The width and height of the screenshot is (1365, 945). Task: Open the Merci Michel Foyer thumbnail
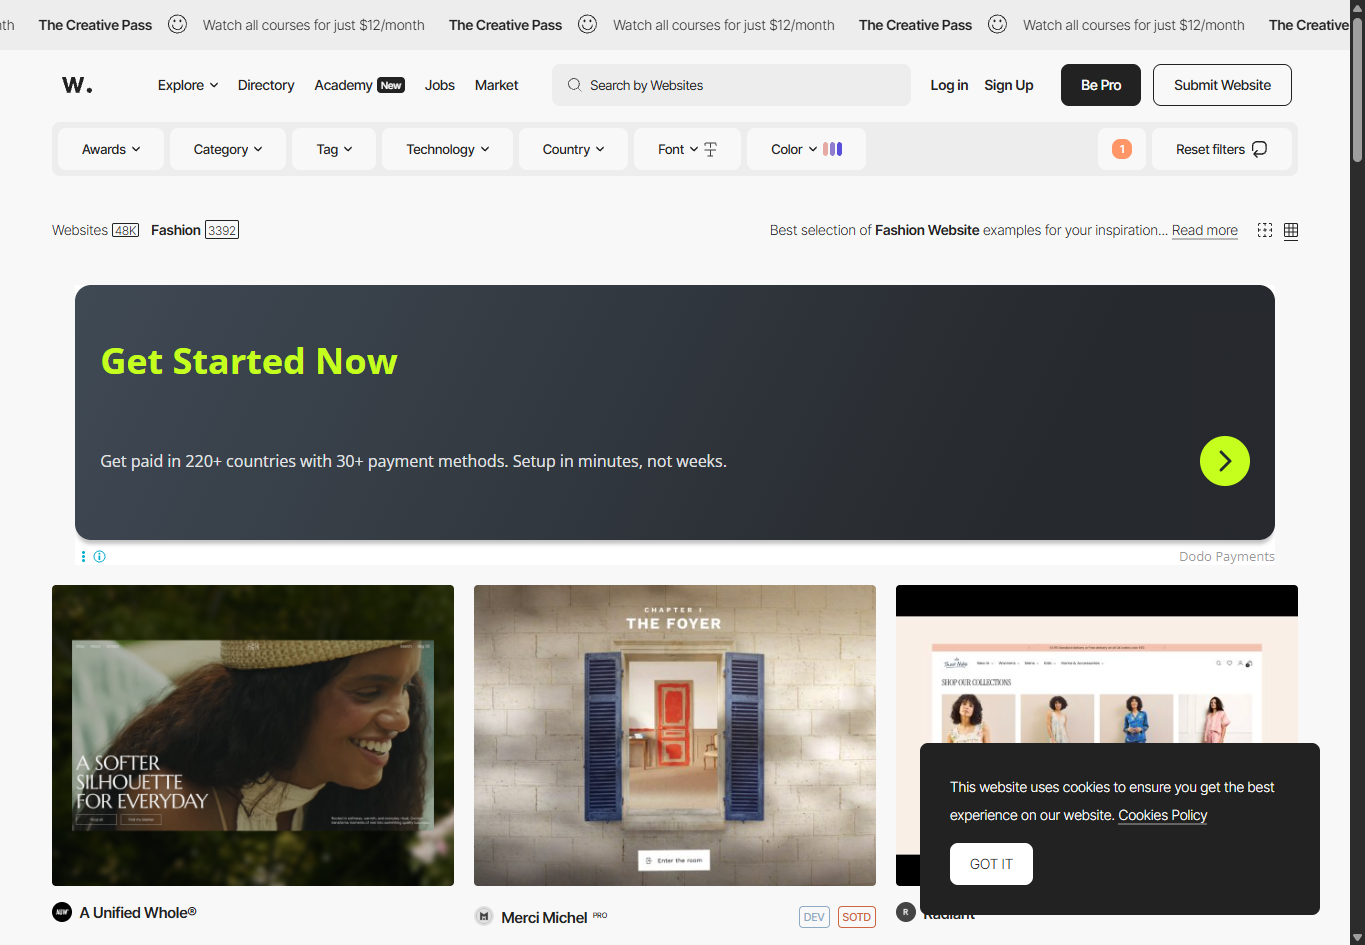[675, 735]
